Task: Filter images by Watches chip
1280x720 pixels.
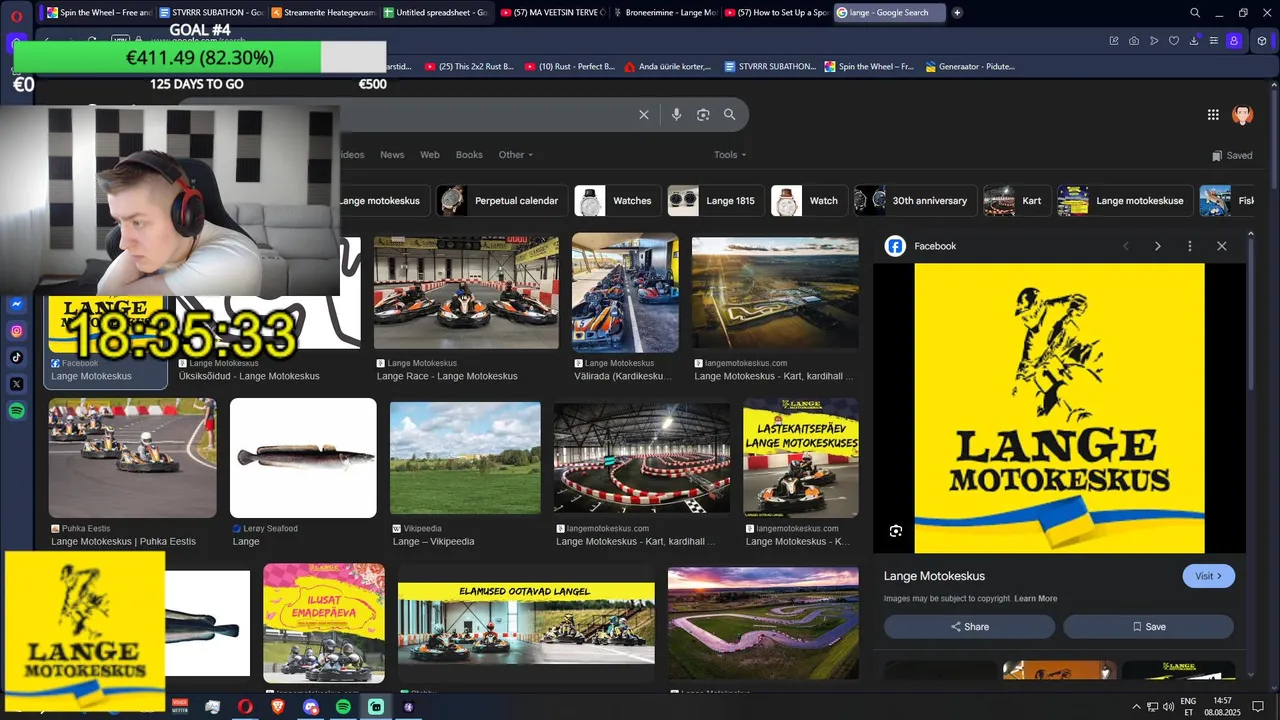Action: [x=617, y=200]
